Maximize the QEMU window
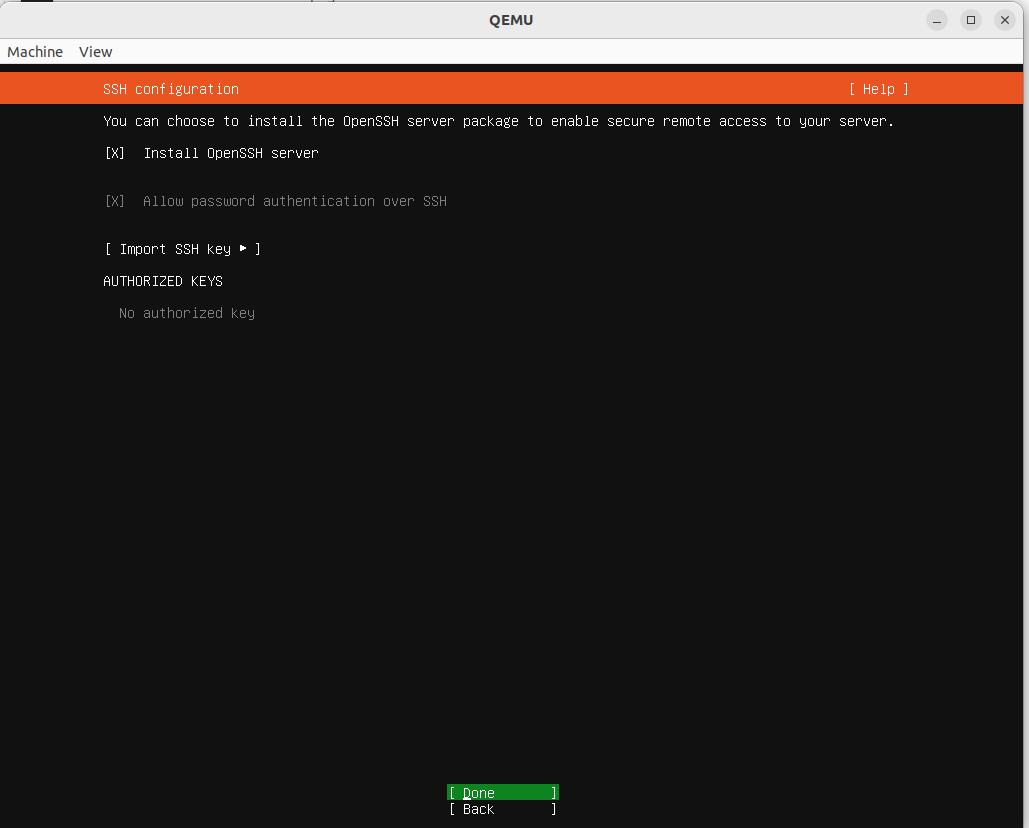This screenshot has width=1029, height=828. 970,19
